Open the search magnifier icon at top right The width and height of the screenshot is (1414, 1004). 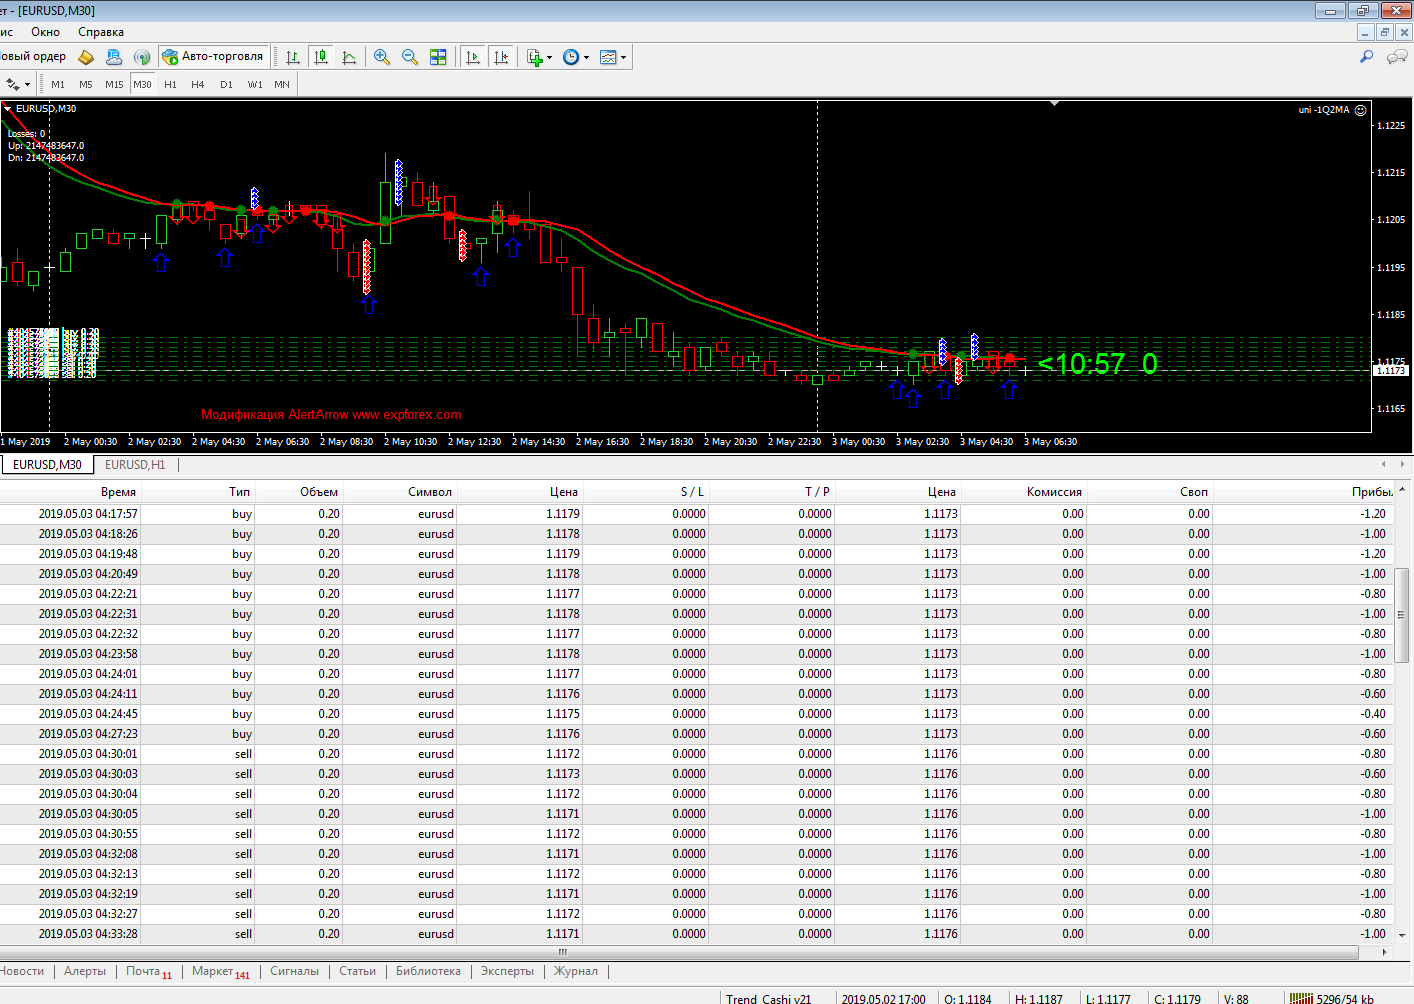pos(1366,57)
